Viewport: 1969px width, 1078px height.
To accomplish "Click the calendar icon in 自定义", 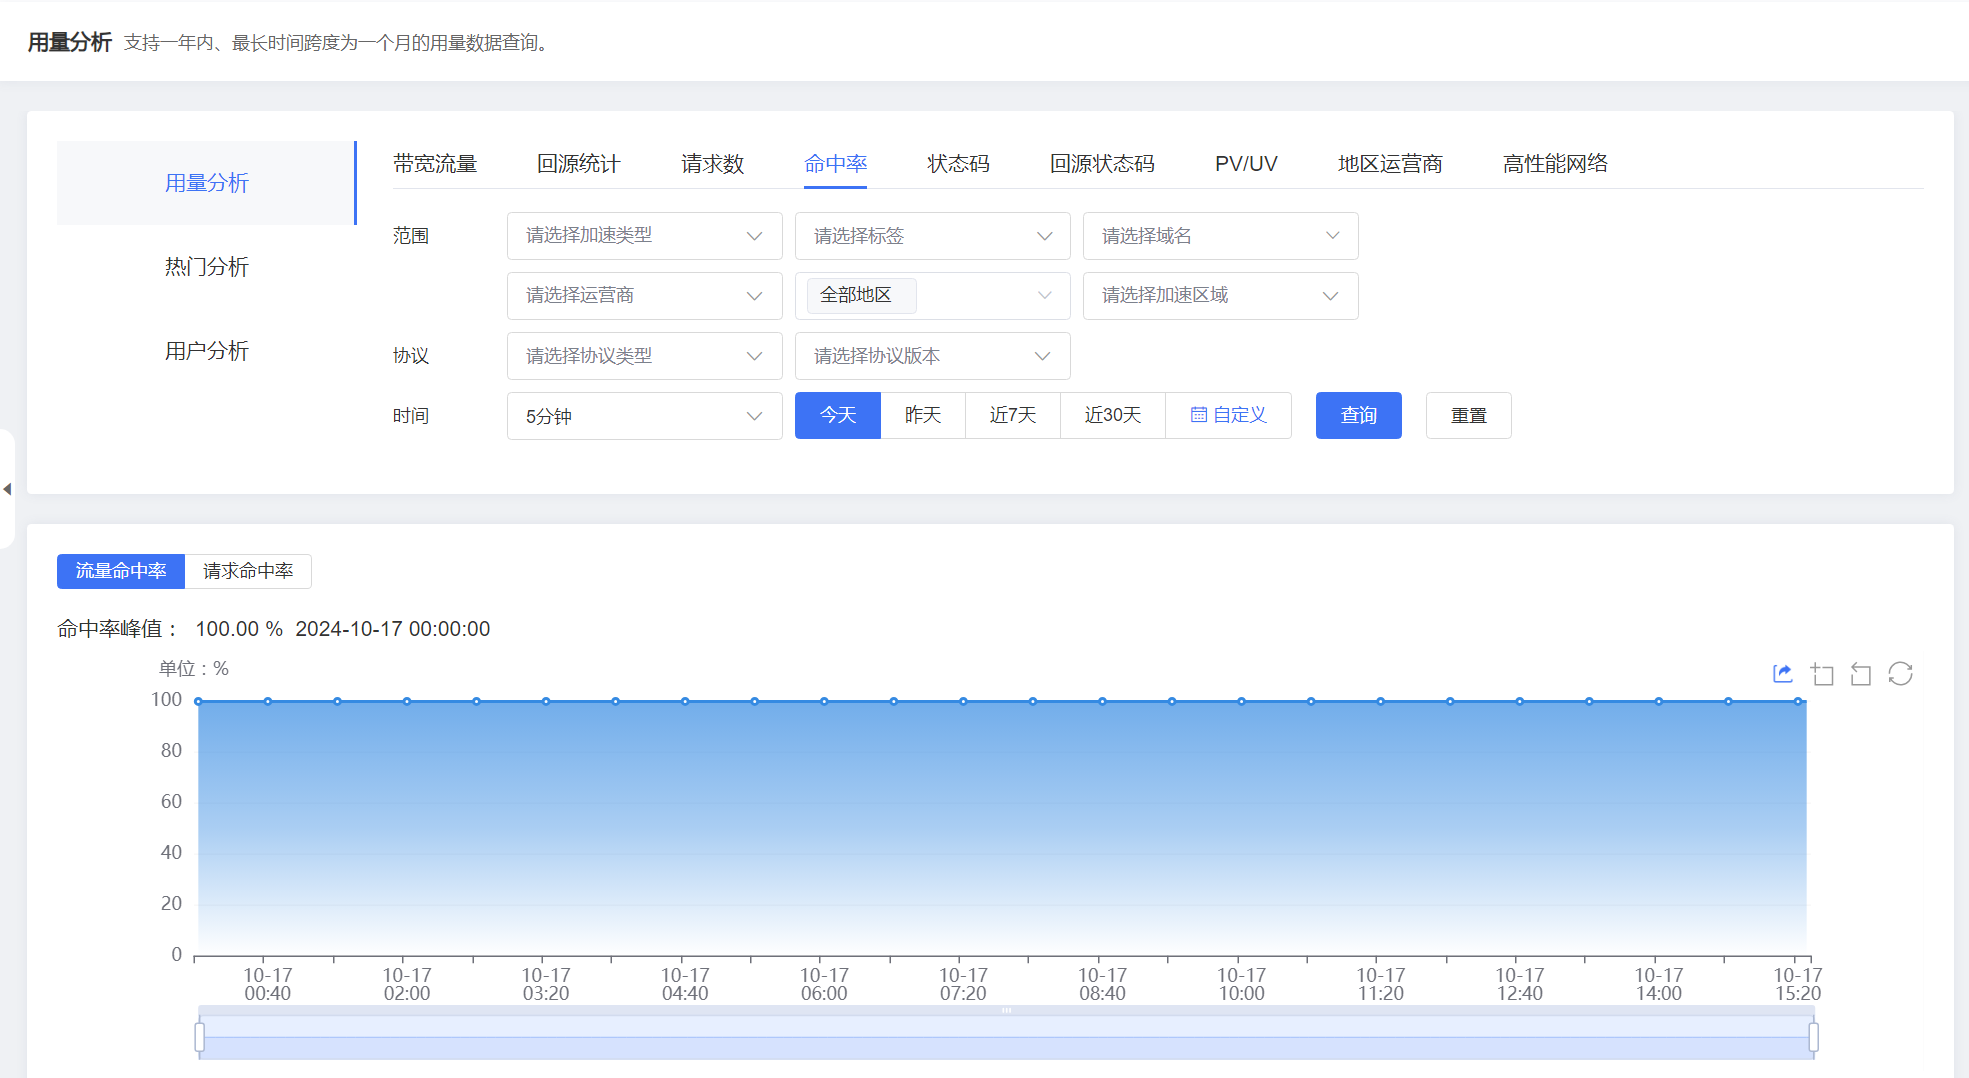I will click(x=1198, y=415).
